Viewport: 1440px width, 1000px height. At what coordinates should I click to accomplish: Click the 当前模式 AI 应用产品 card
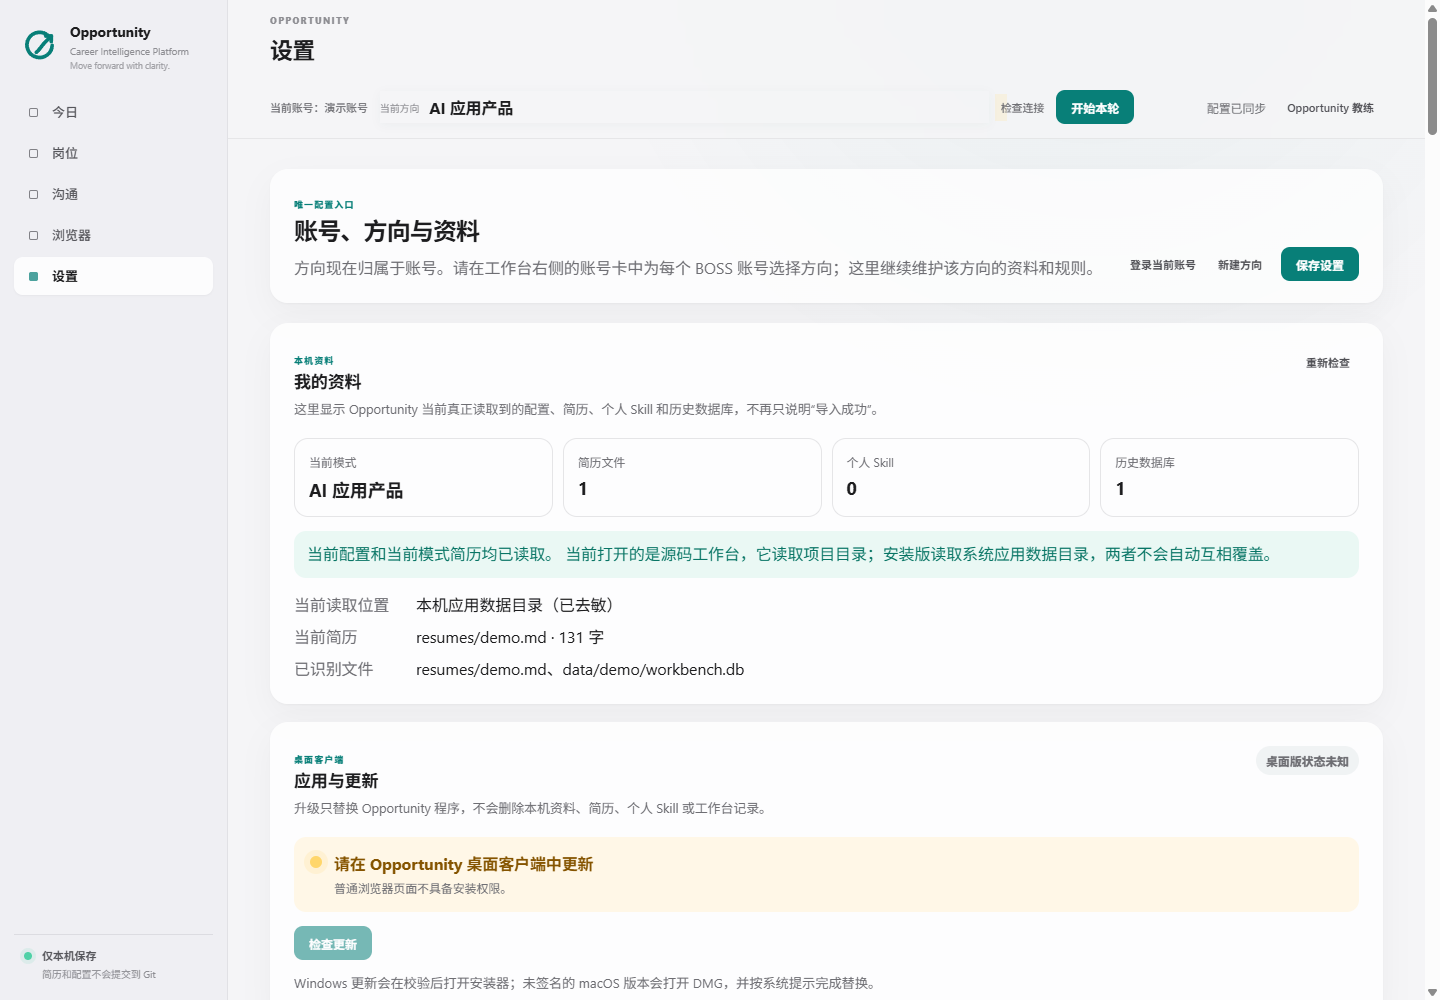point(423,477)
